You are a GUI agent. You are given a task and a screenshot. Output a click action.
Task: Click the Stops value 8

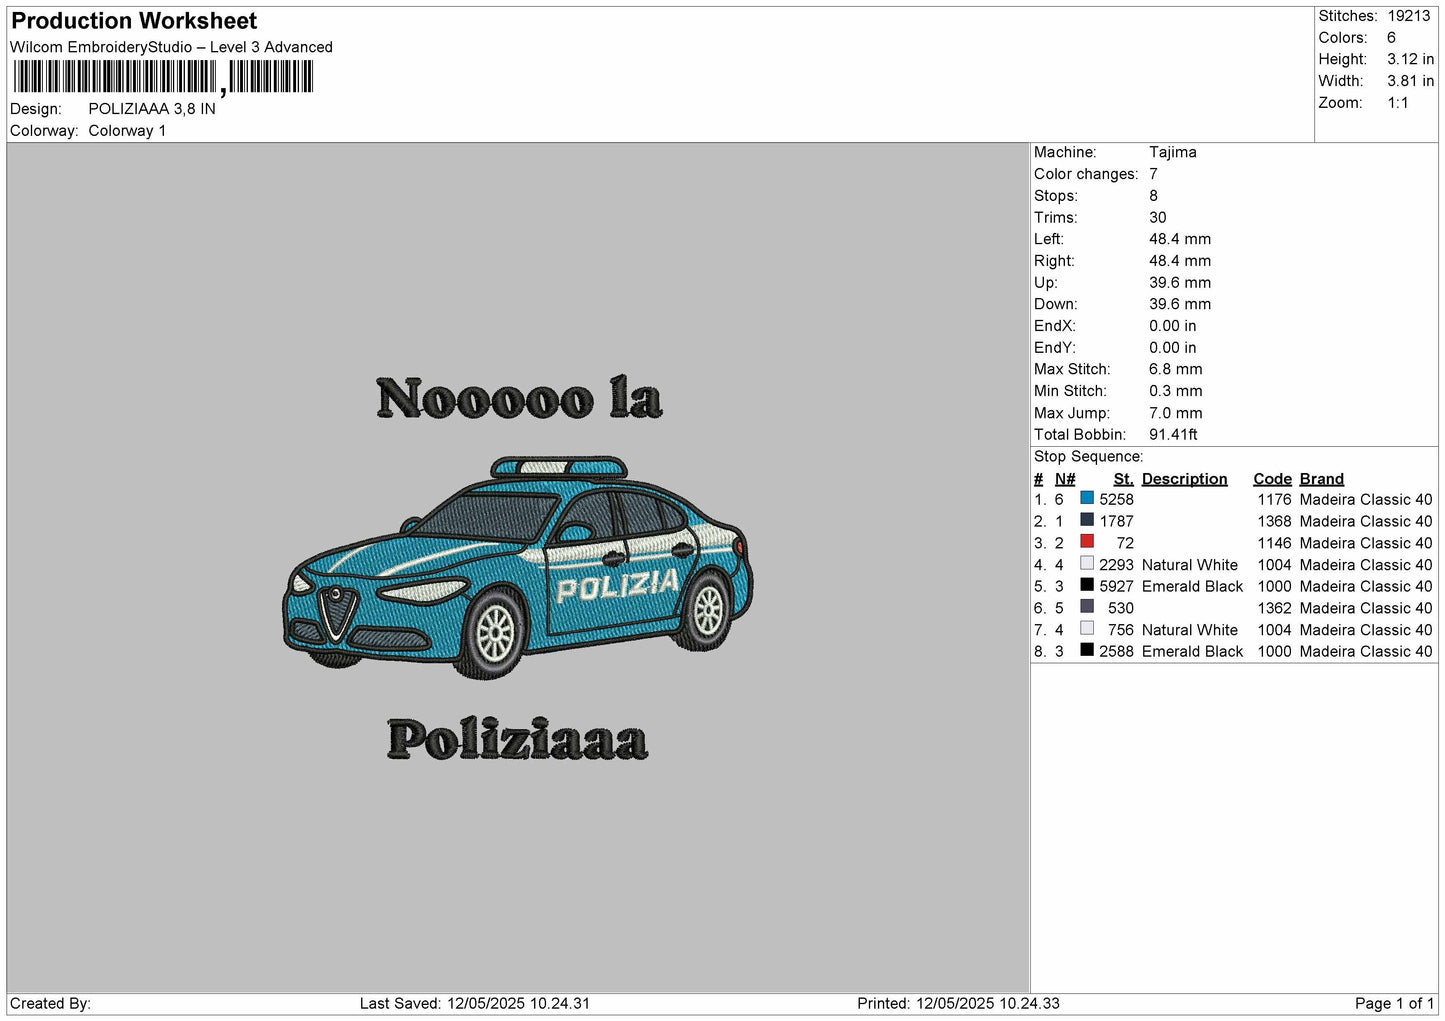point(1153,196)
